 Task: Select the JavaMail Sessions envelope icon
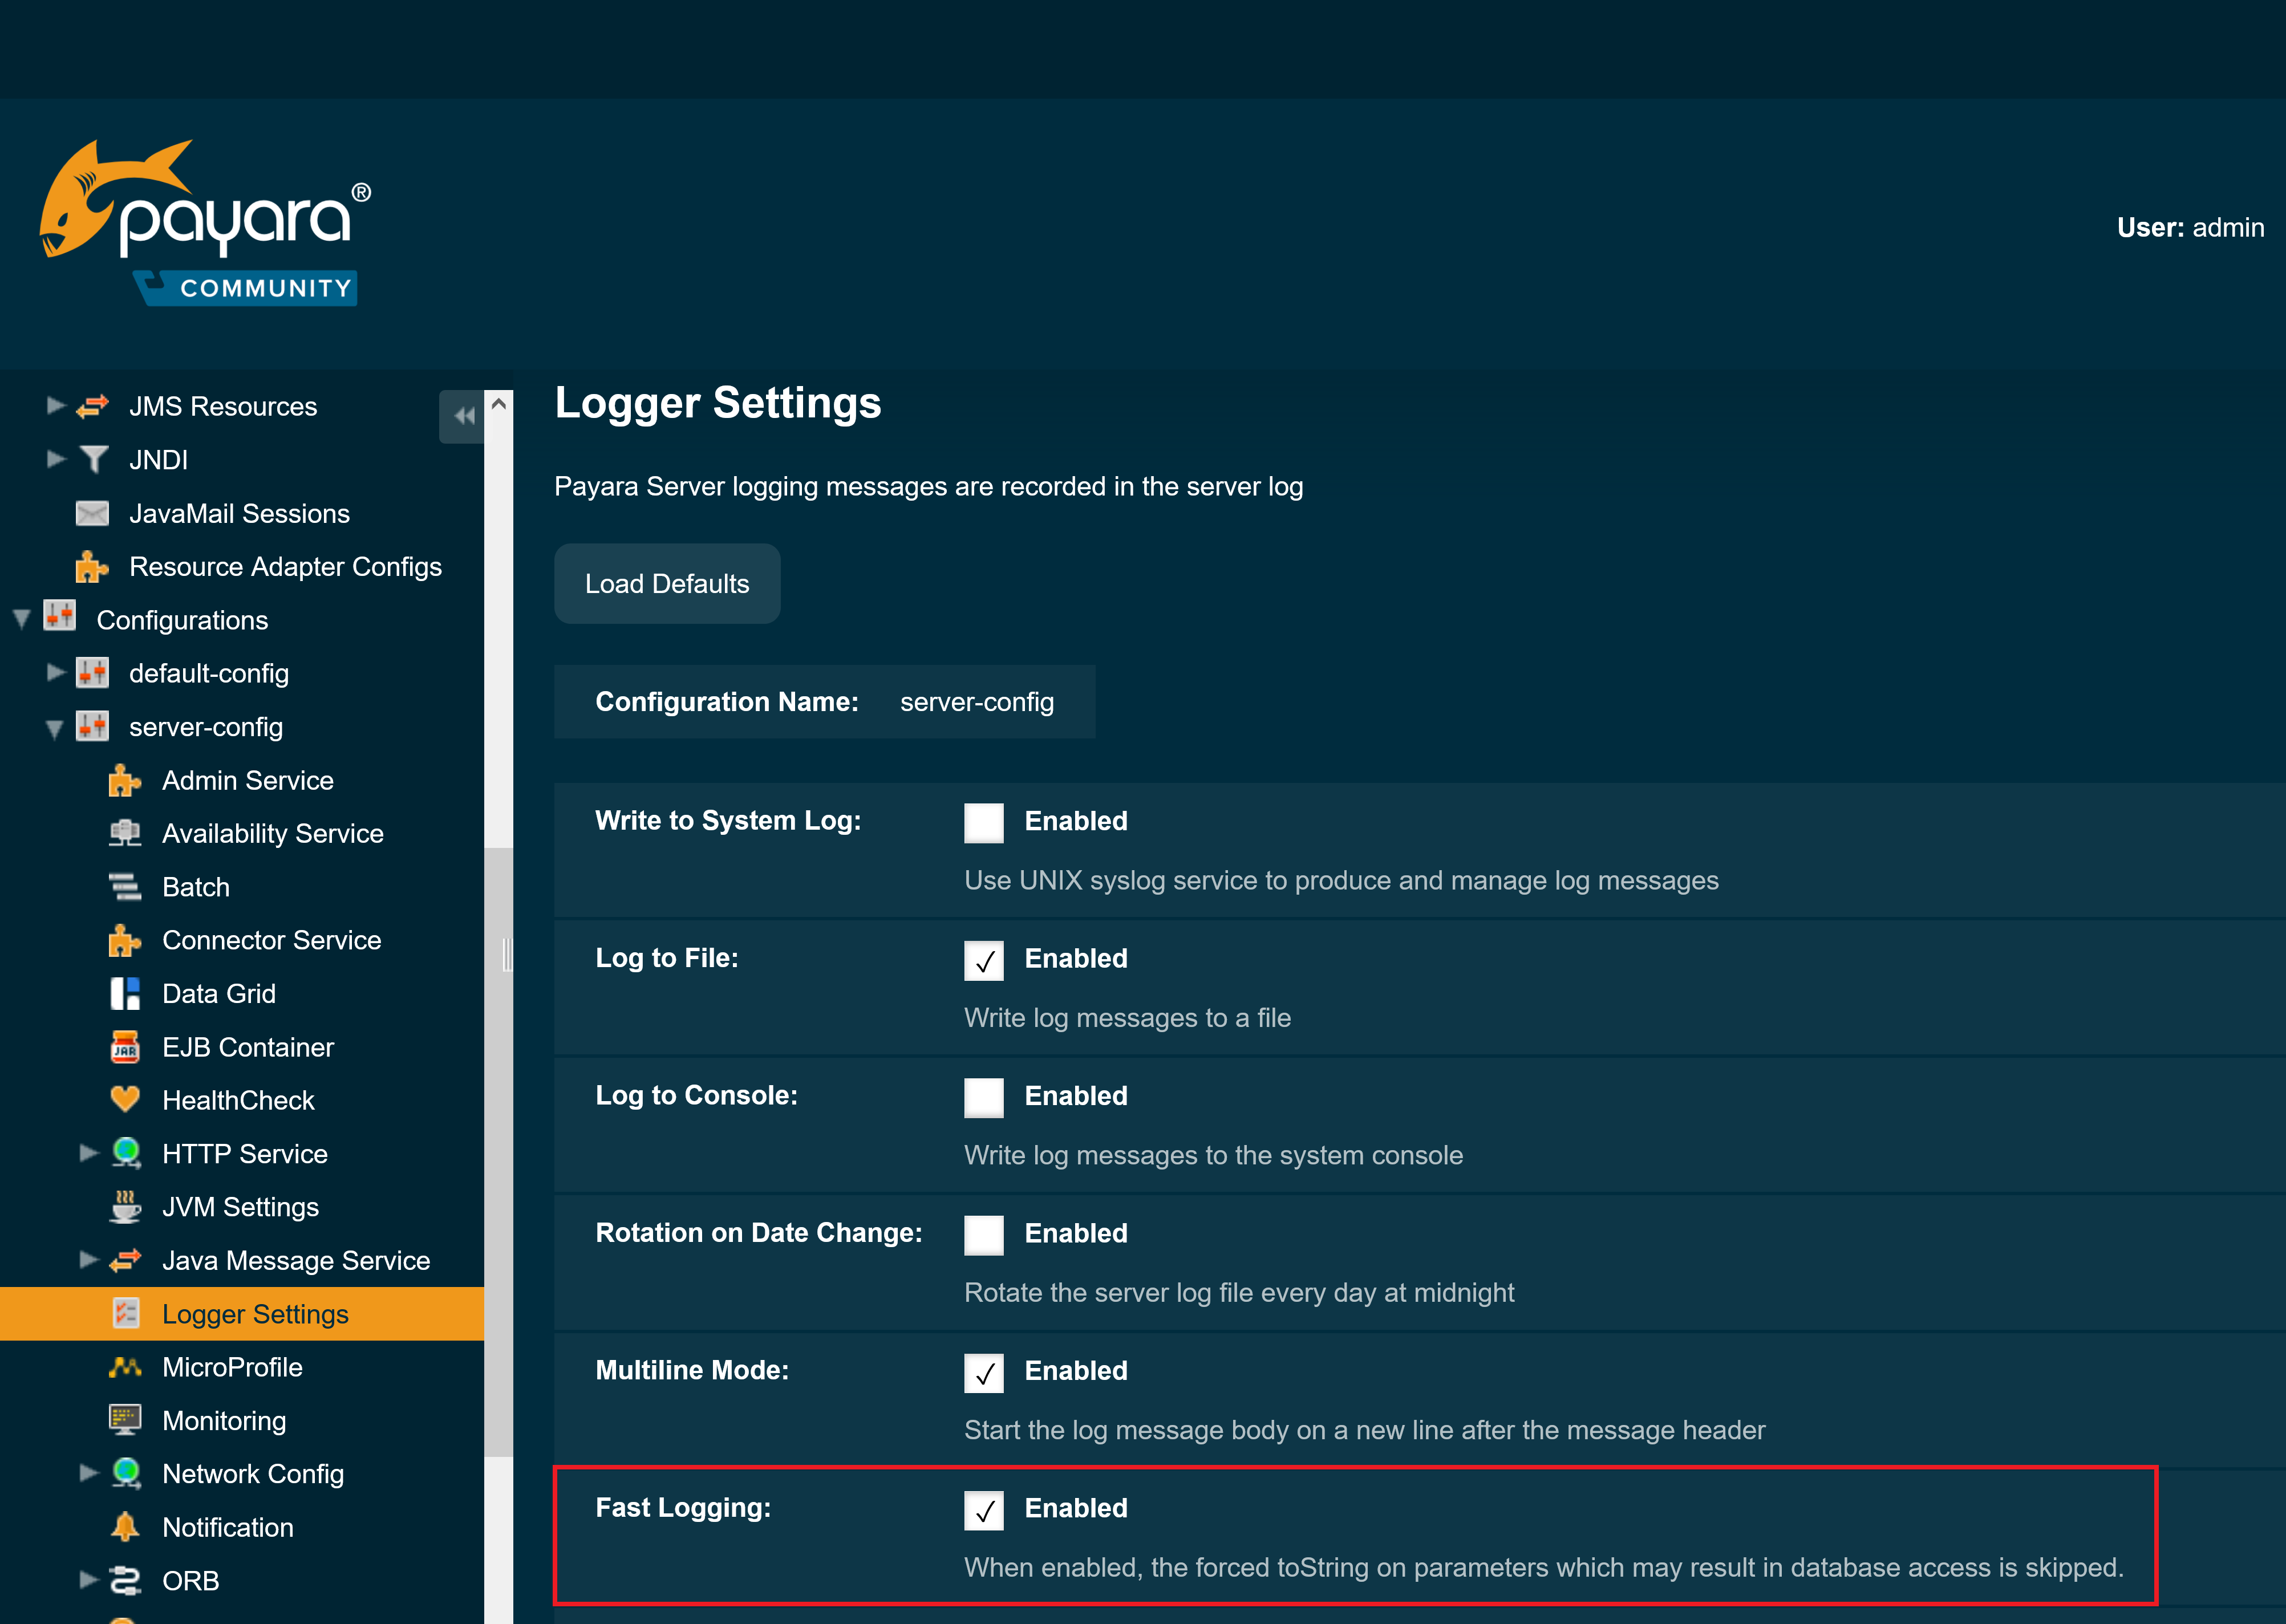tap(92, 513)
